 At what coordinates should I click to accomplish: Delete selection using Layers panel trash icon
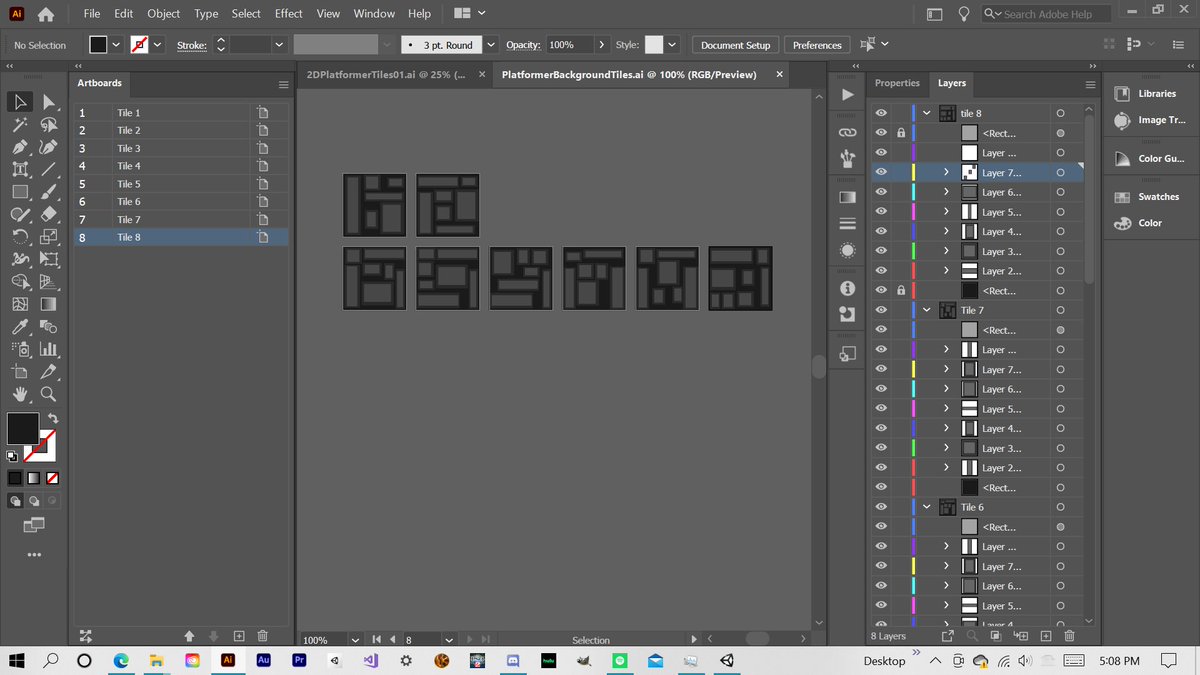pyautogui.click(x=1069, y=636)
